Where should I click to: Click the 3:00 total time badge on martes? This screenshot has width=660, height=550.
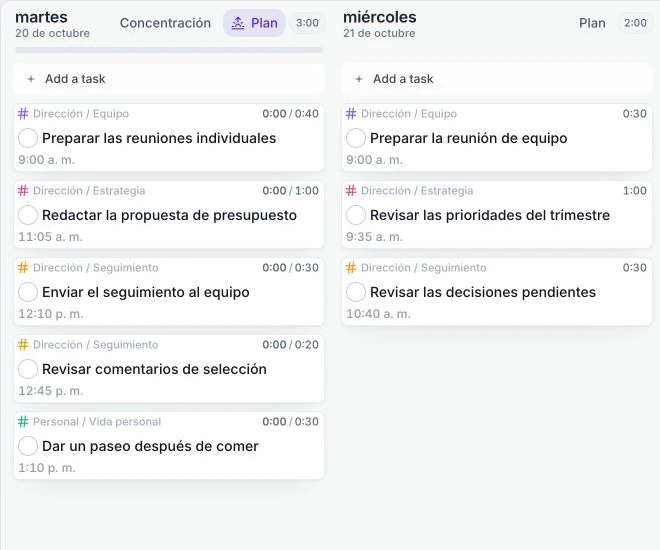(307, 23)
